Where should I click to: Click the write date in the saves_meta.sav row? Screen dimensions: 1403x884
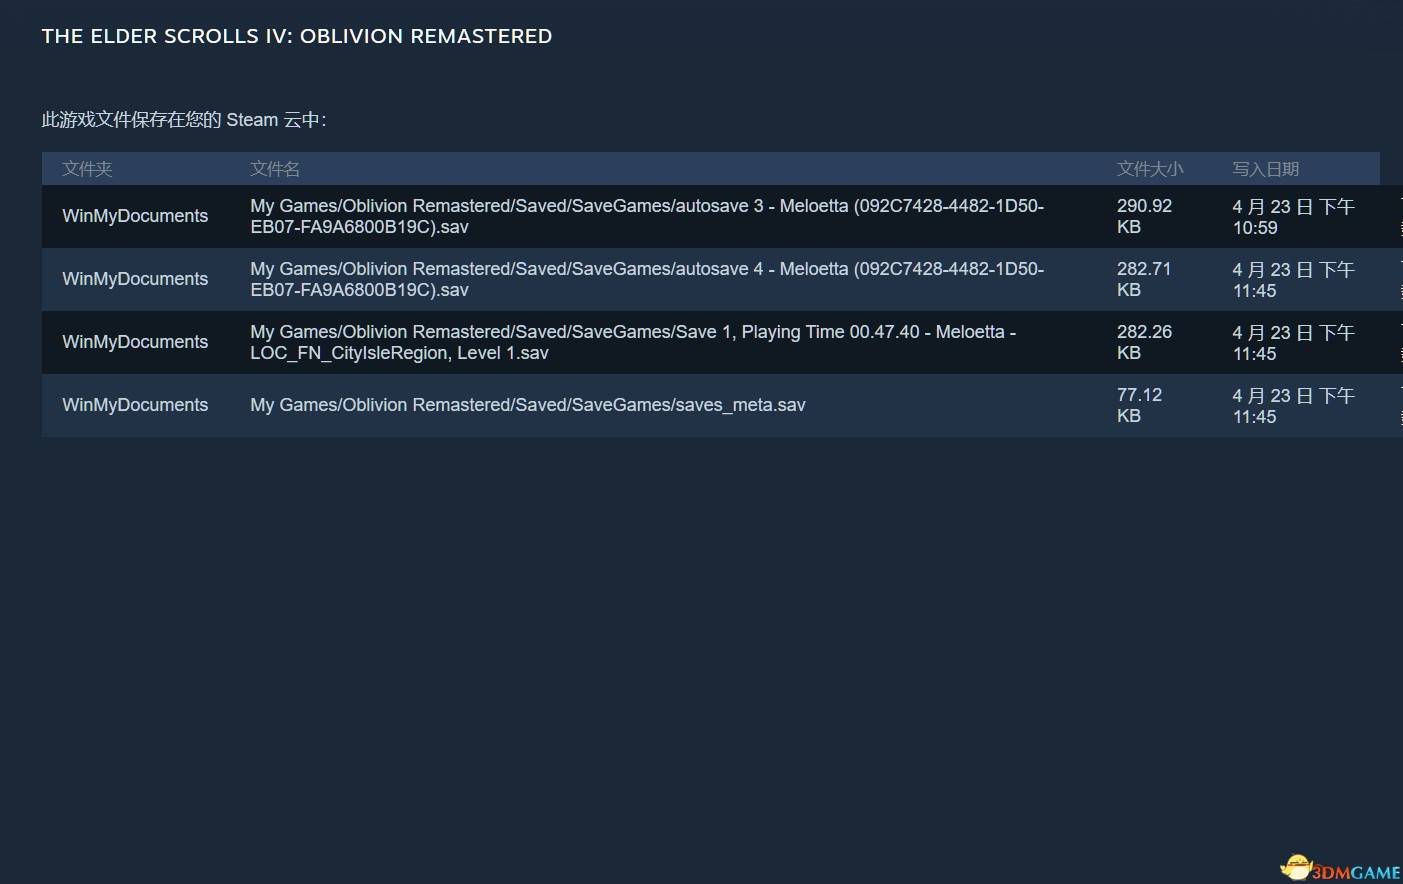[1293, 406]
